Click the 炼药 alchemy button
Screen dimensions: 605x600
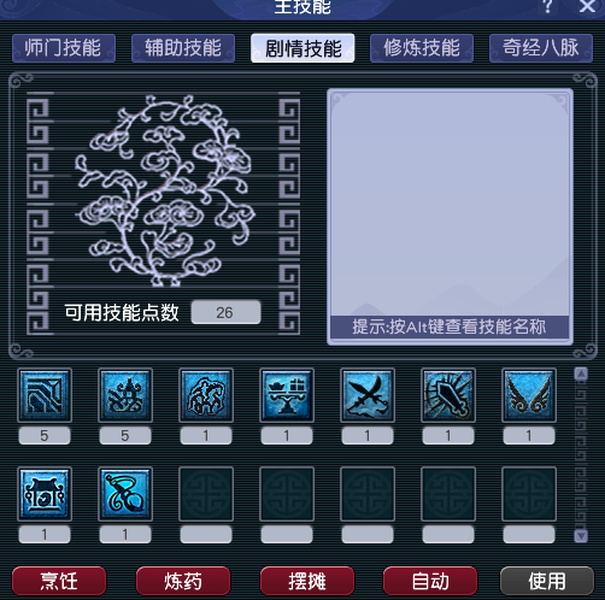tap(183, 581)
